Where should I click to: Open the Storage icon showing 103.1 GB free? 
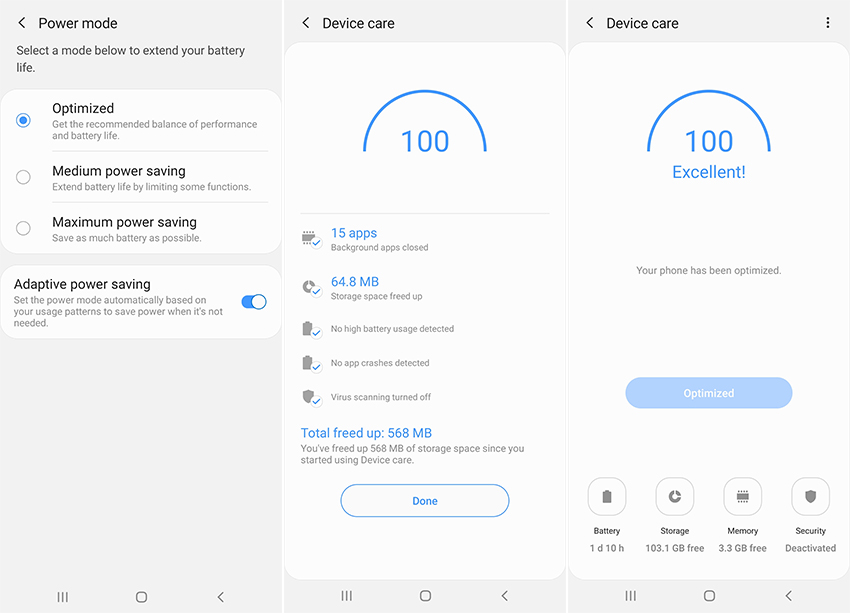click(x=675, y=497)
